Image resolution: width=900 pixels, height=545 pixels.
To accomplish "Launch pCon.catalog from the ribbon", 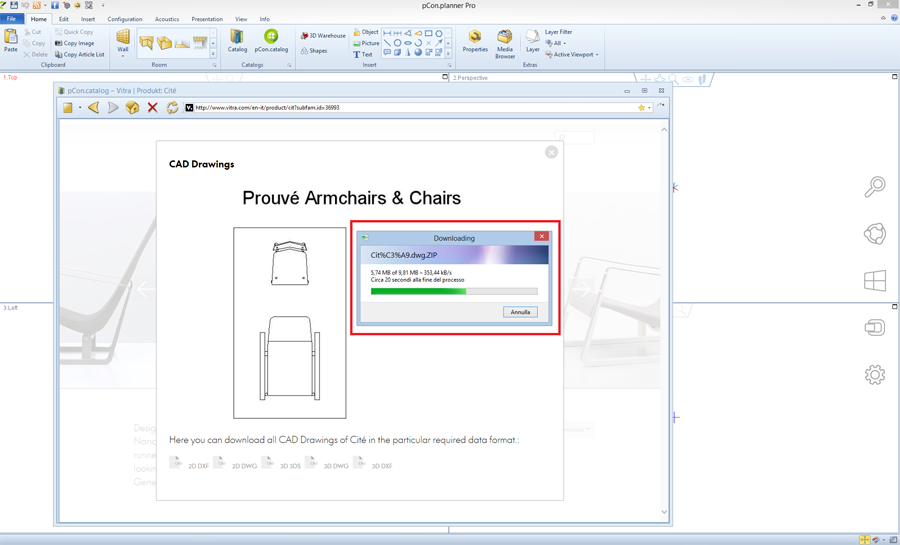I will pyautogui.click(x=271, y=41).
